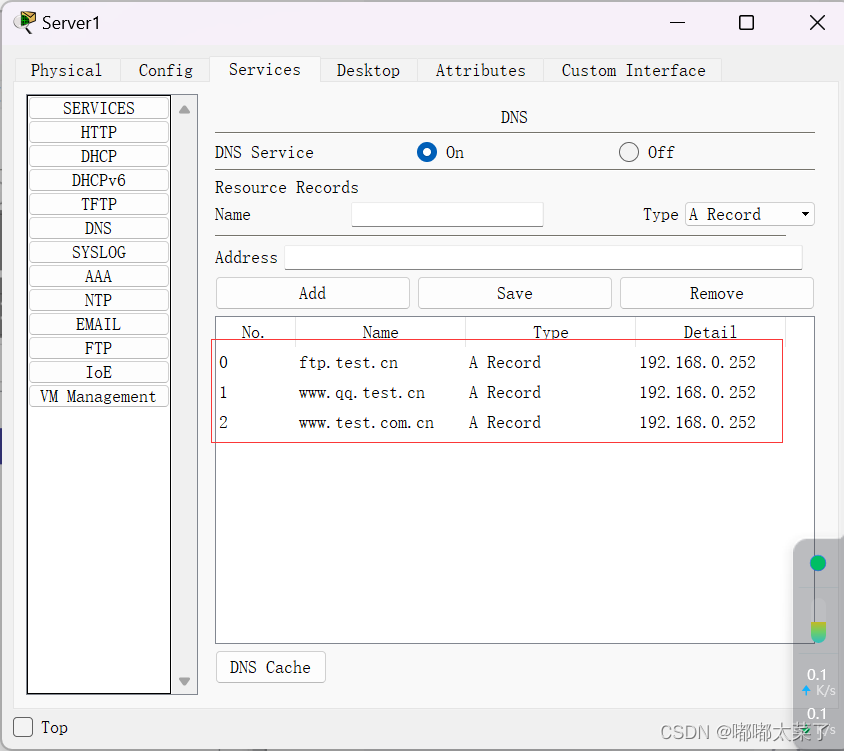This screenshot has width=844, height=751.
Task: Open AAA service configuration
Action: click(x=99, y=276)
